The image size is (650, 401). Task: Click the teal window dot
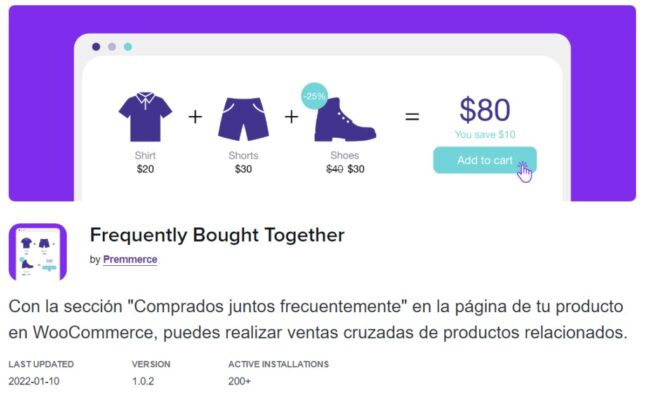tap(128, 47)
